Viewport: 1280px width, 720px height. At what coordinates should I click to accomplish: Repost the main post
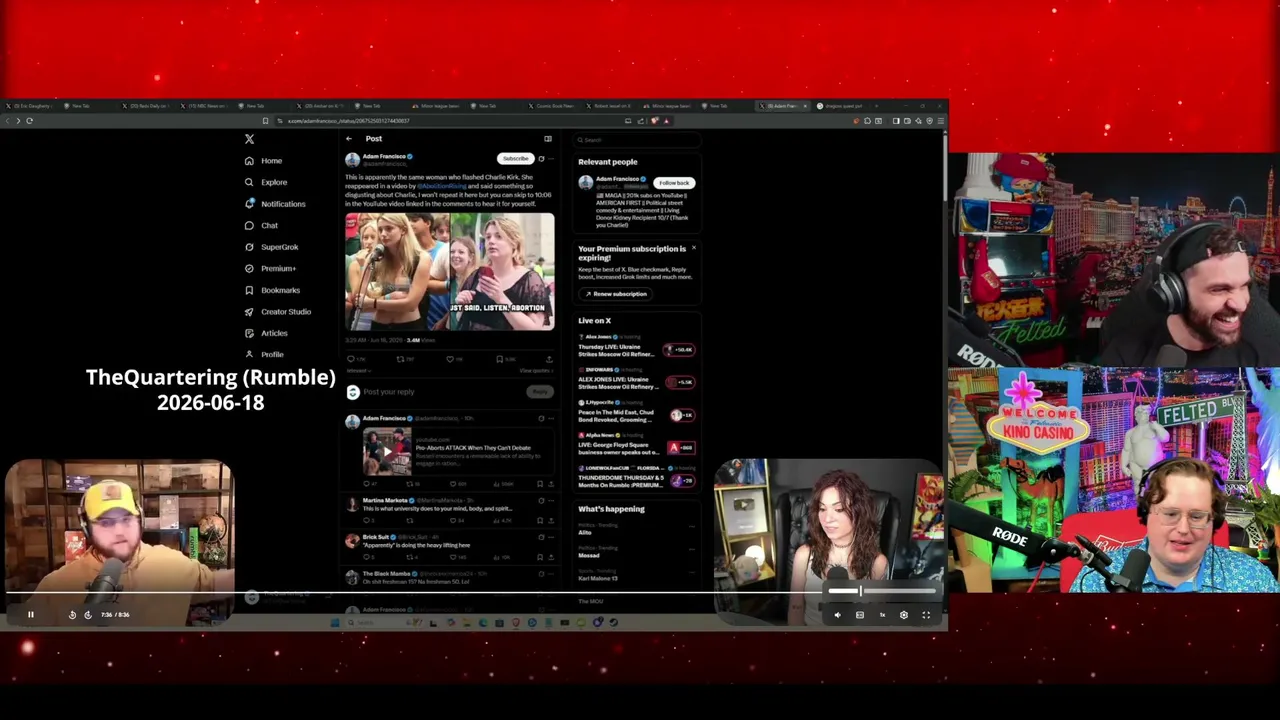coord(400,359)
